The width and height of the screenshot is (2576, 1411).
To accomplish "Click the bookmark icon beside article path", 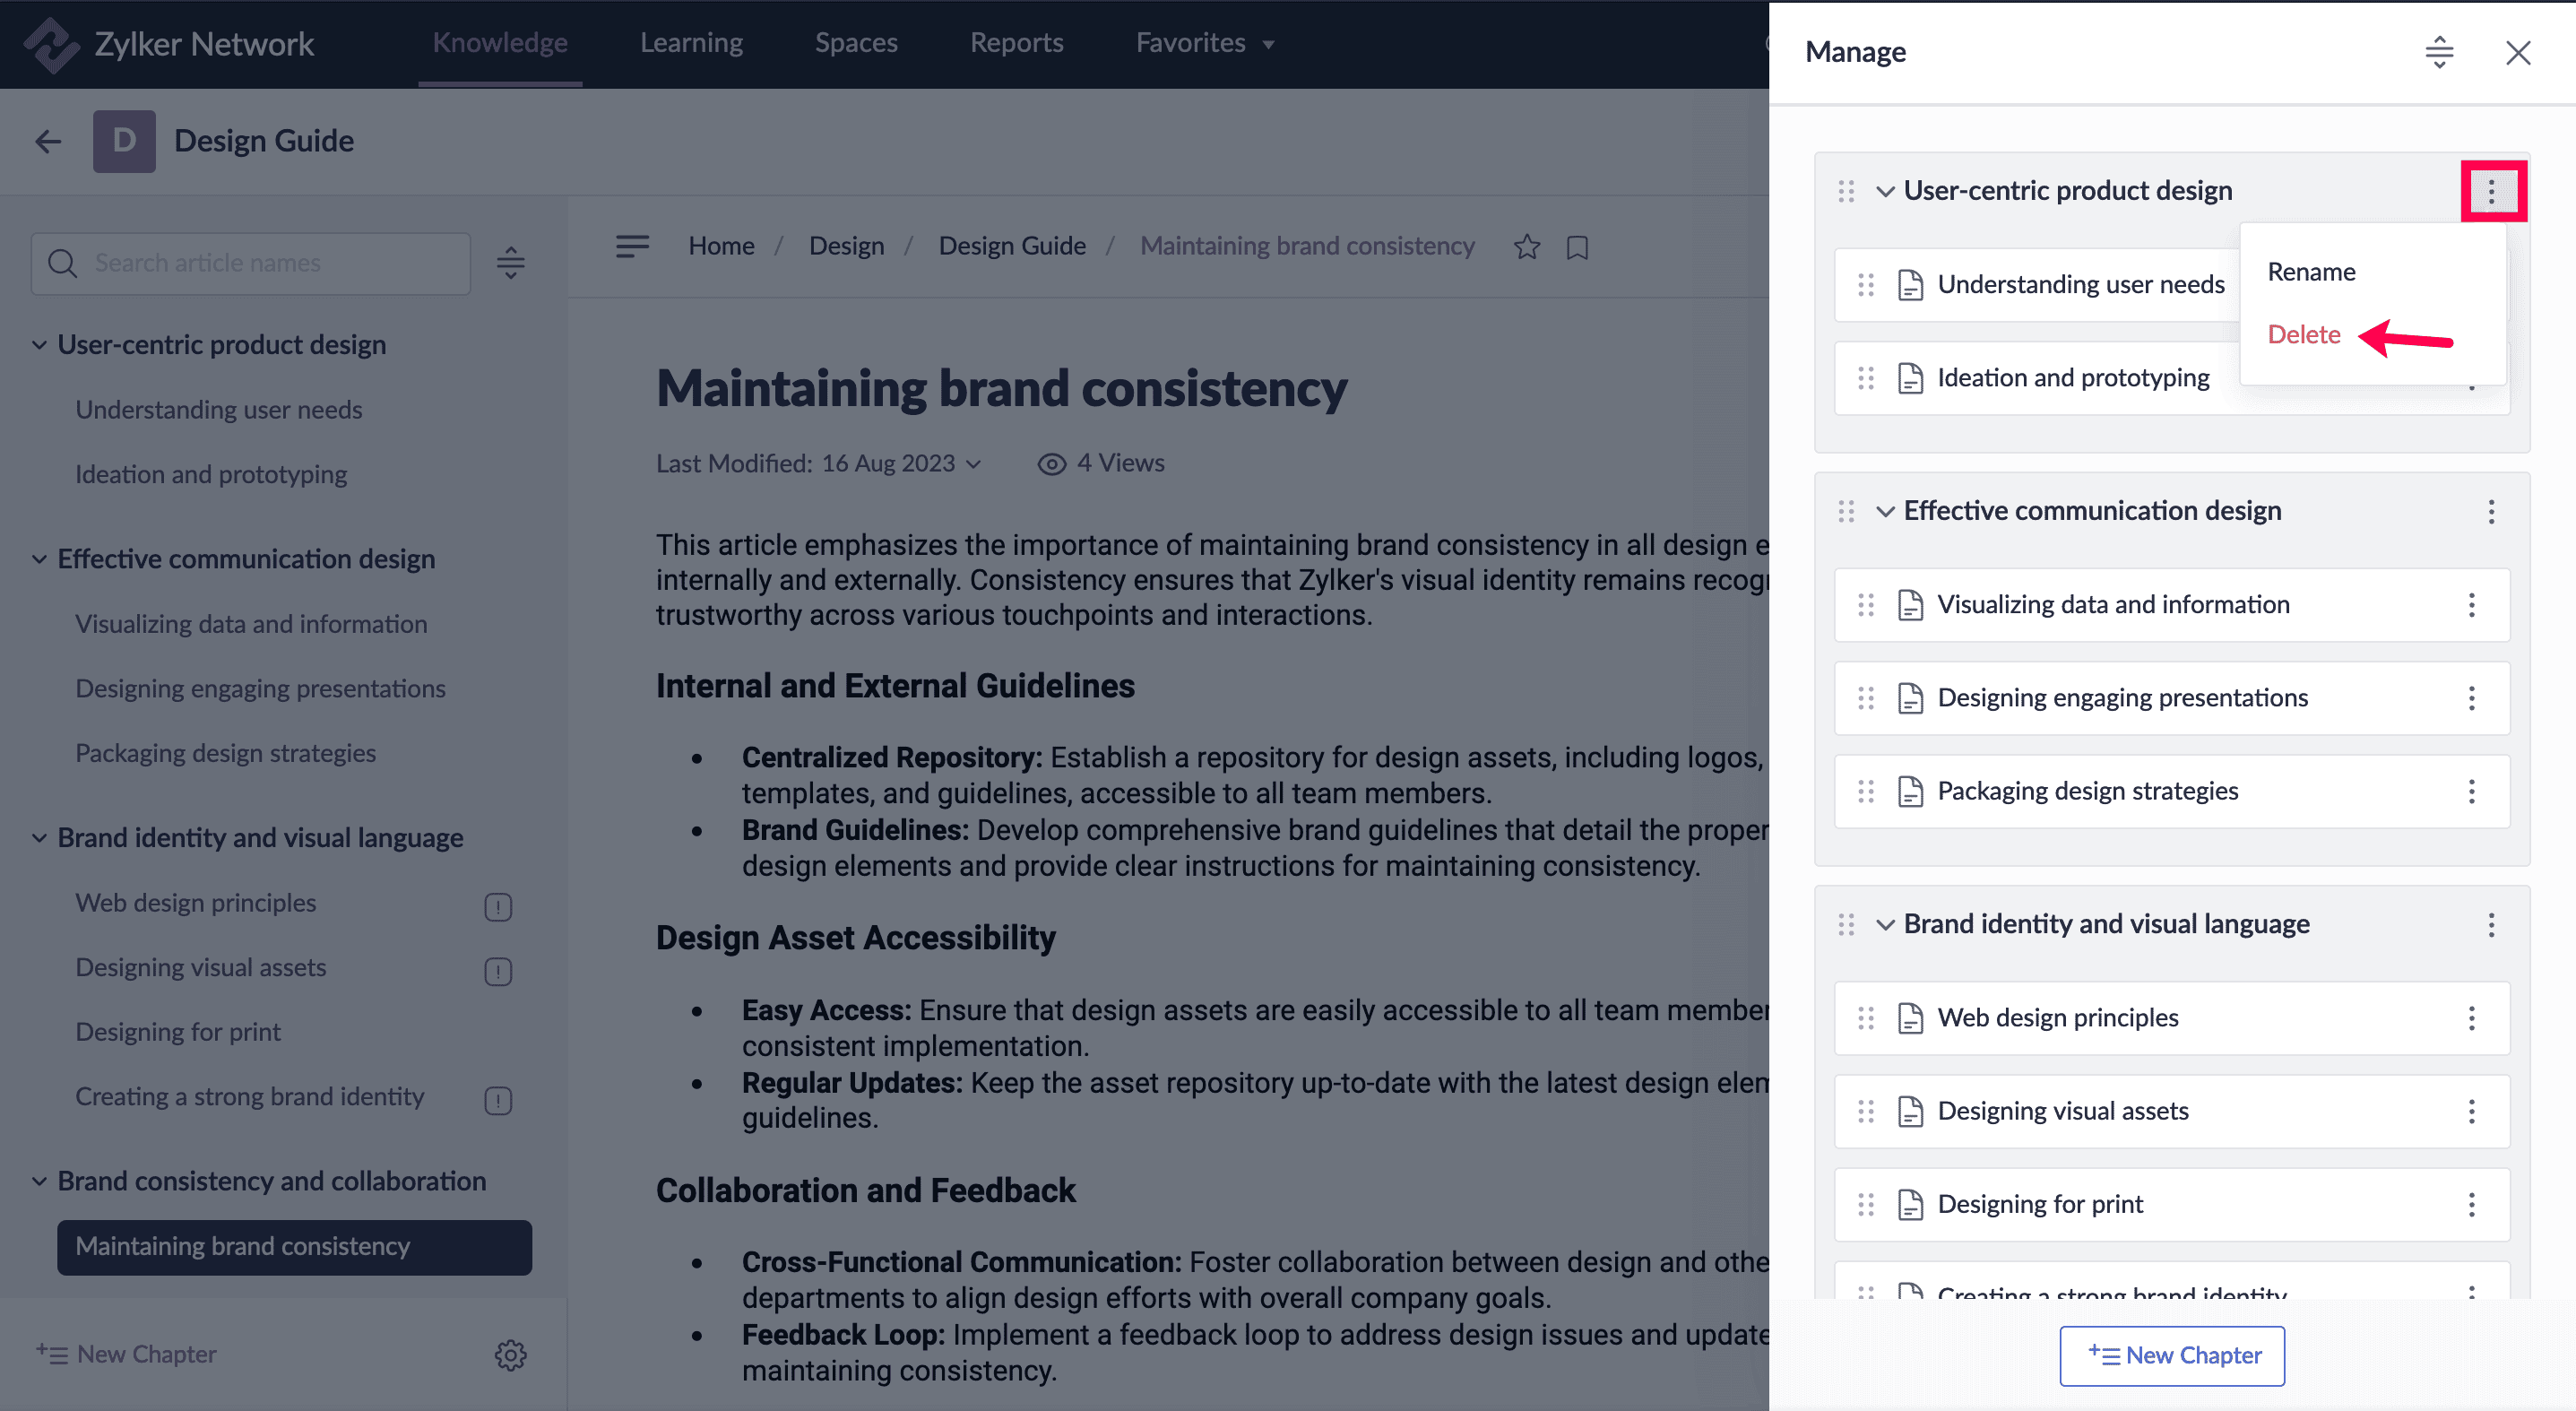I will click(x=1577, y=247).
